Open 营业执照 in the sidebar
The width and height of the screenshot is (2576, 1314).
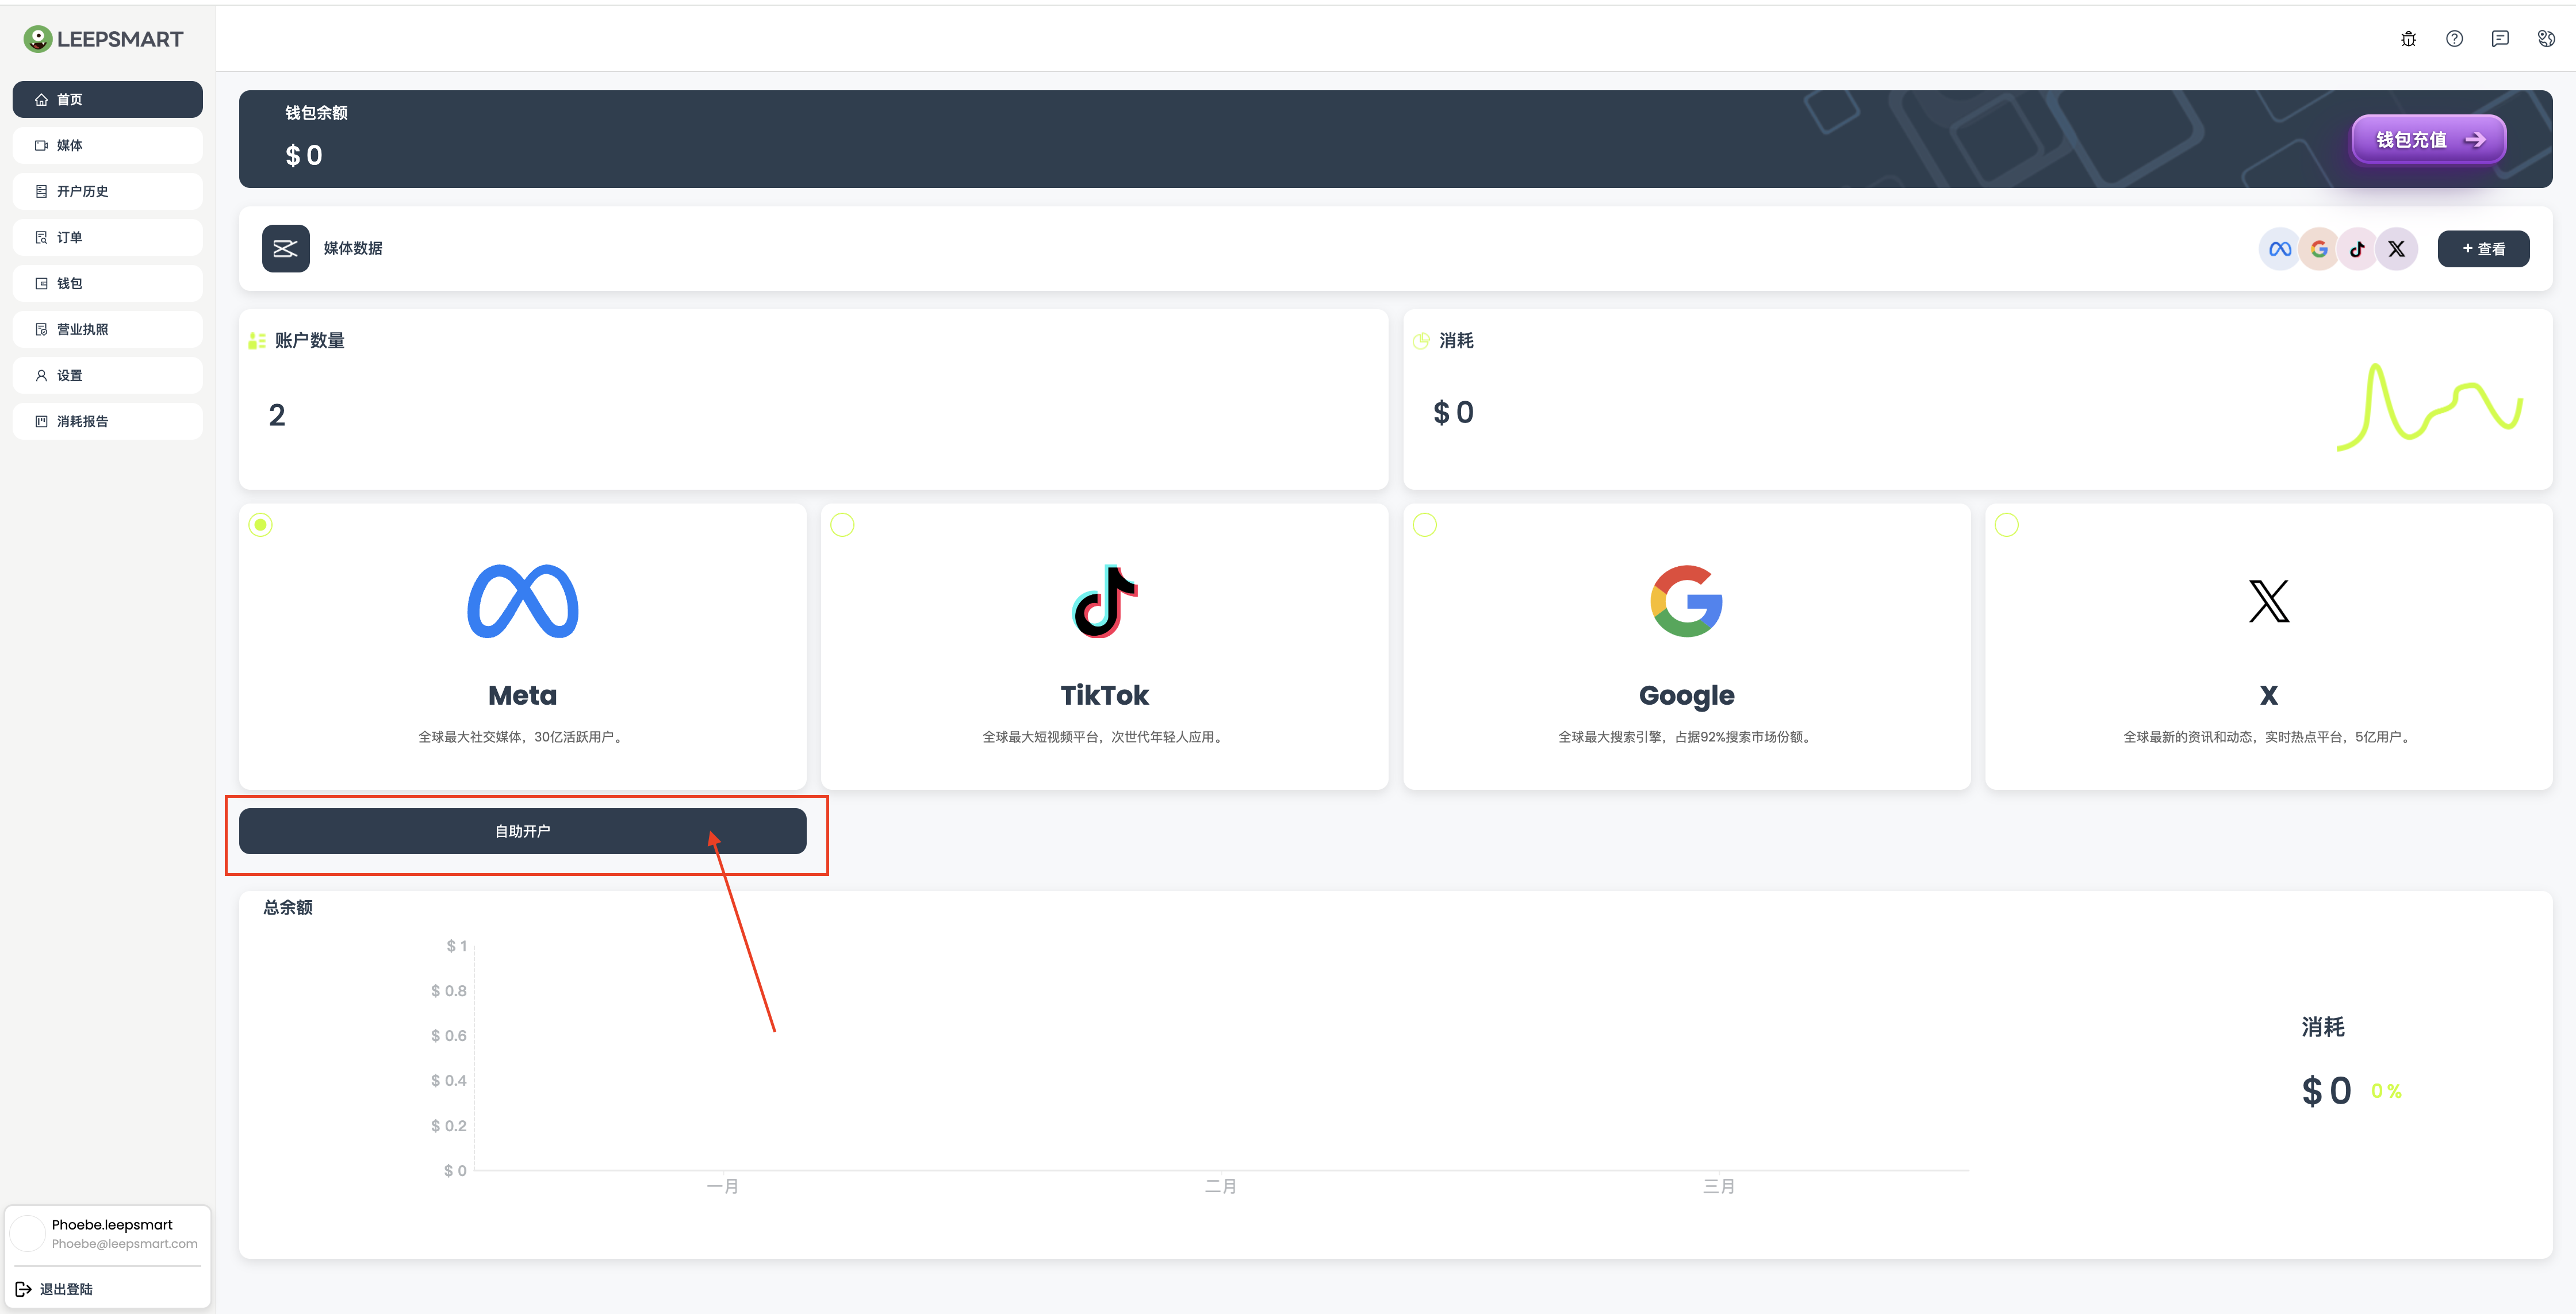tap(108, 329)
